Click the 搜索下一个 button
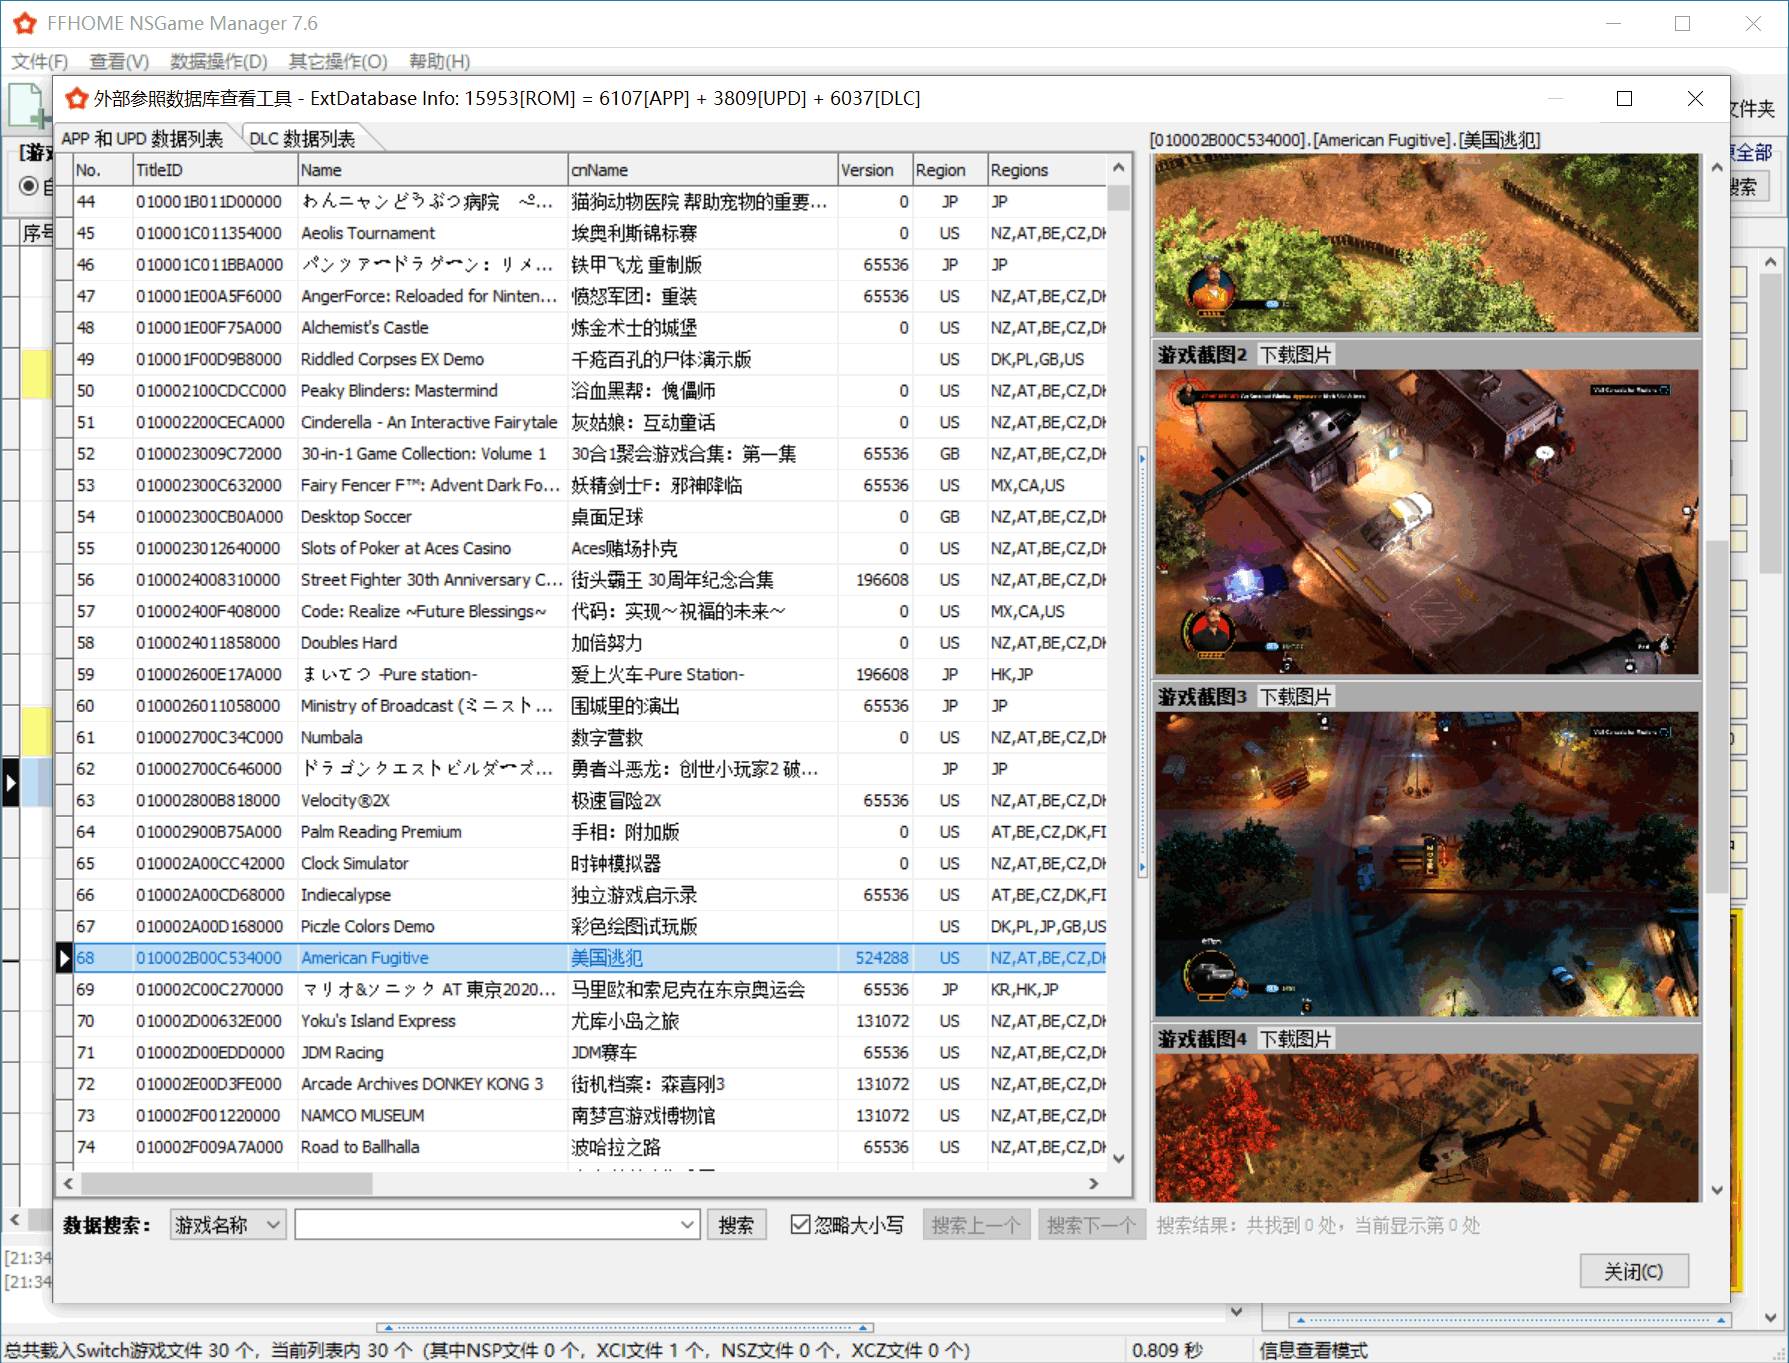1789x1363 pixels. click(x=1090, y=1225)
